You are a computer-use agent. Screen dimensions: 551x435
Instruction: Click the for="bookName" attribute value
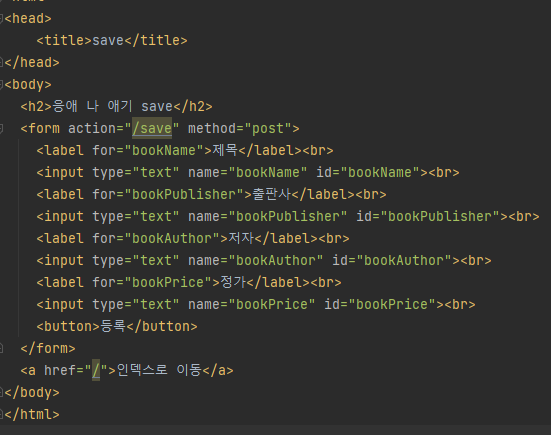point(164,150)
